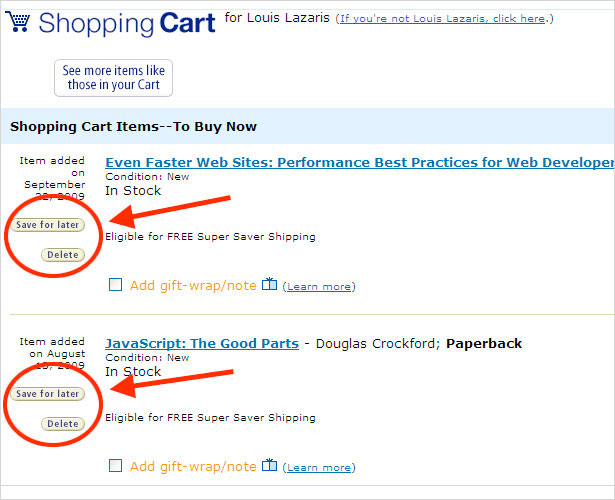Click "Shopping Cart Items--To Buy Now" section header
This screenshot has height=500, width=615.
[133, 127]
